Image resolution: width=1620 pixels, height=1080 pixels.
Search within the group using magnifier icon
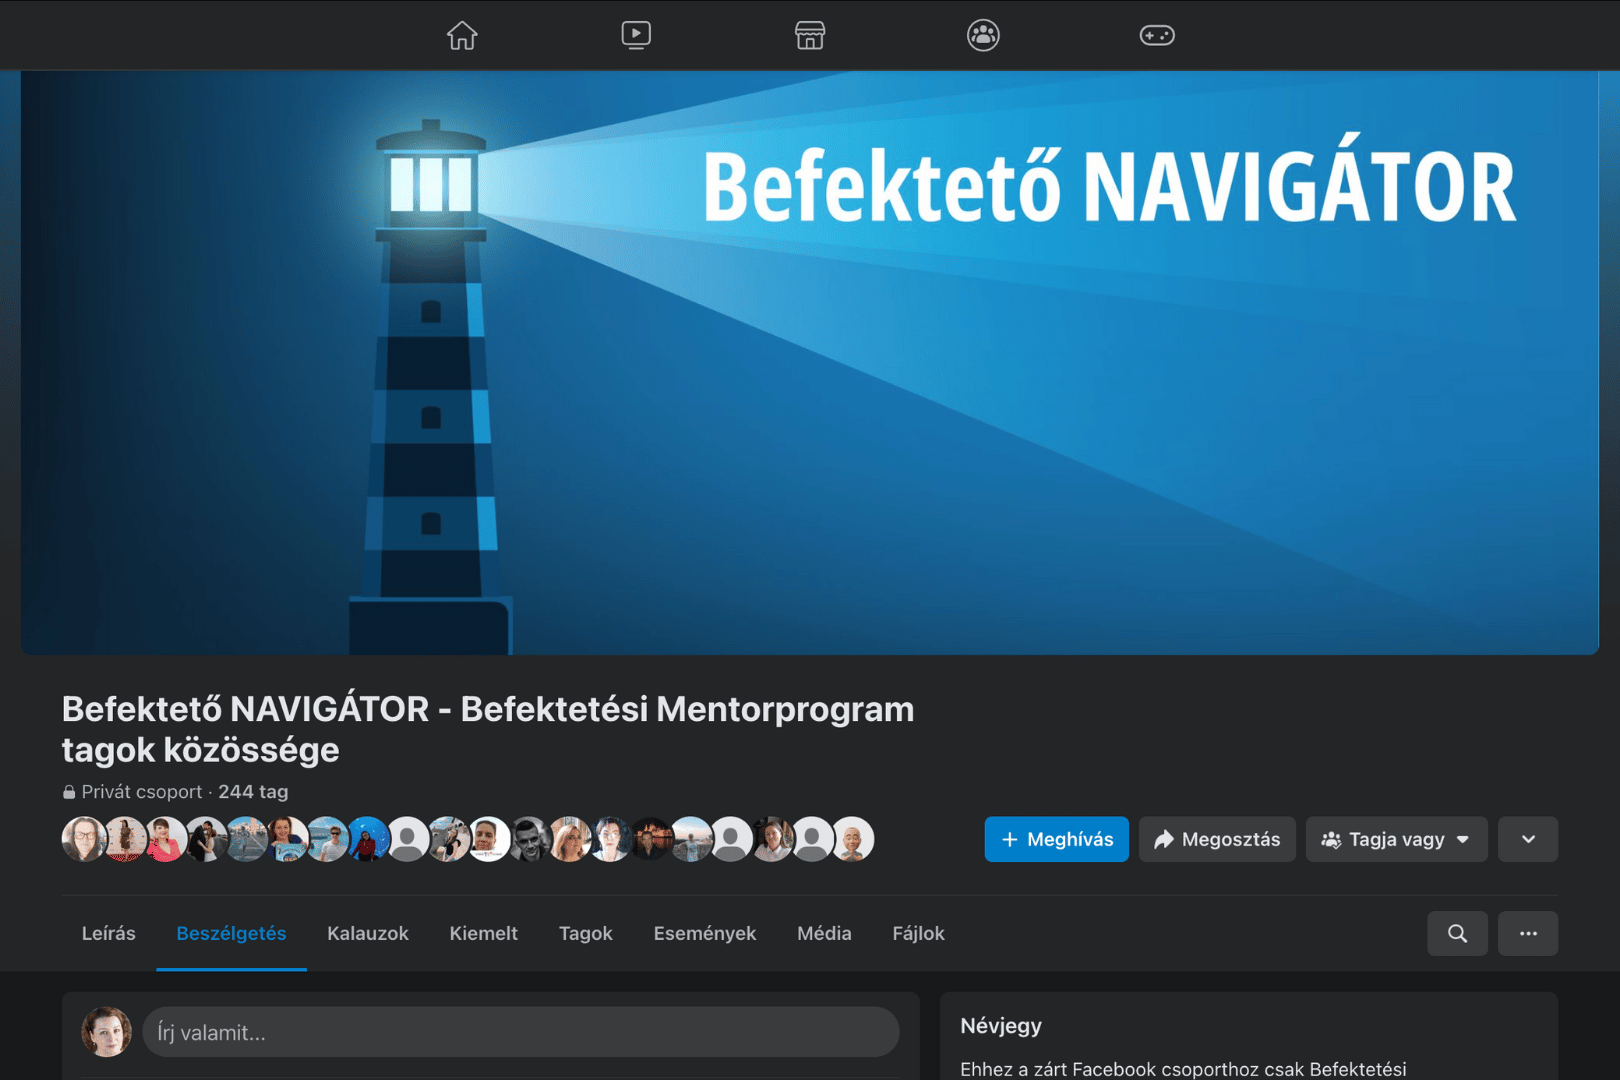1457,933
